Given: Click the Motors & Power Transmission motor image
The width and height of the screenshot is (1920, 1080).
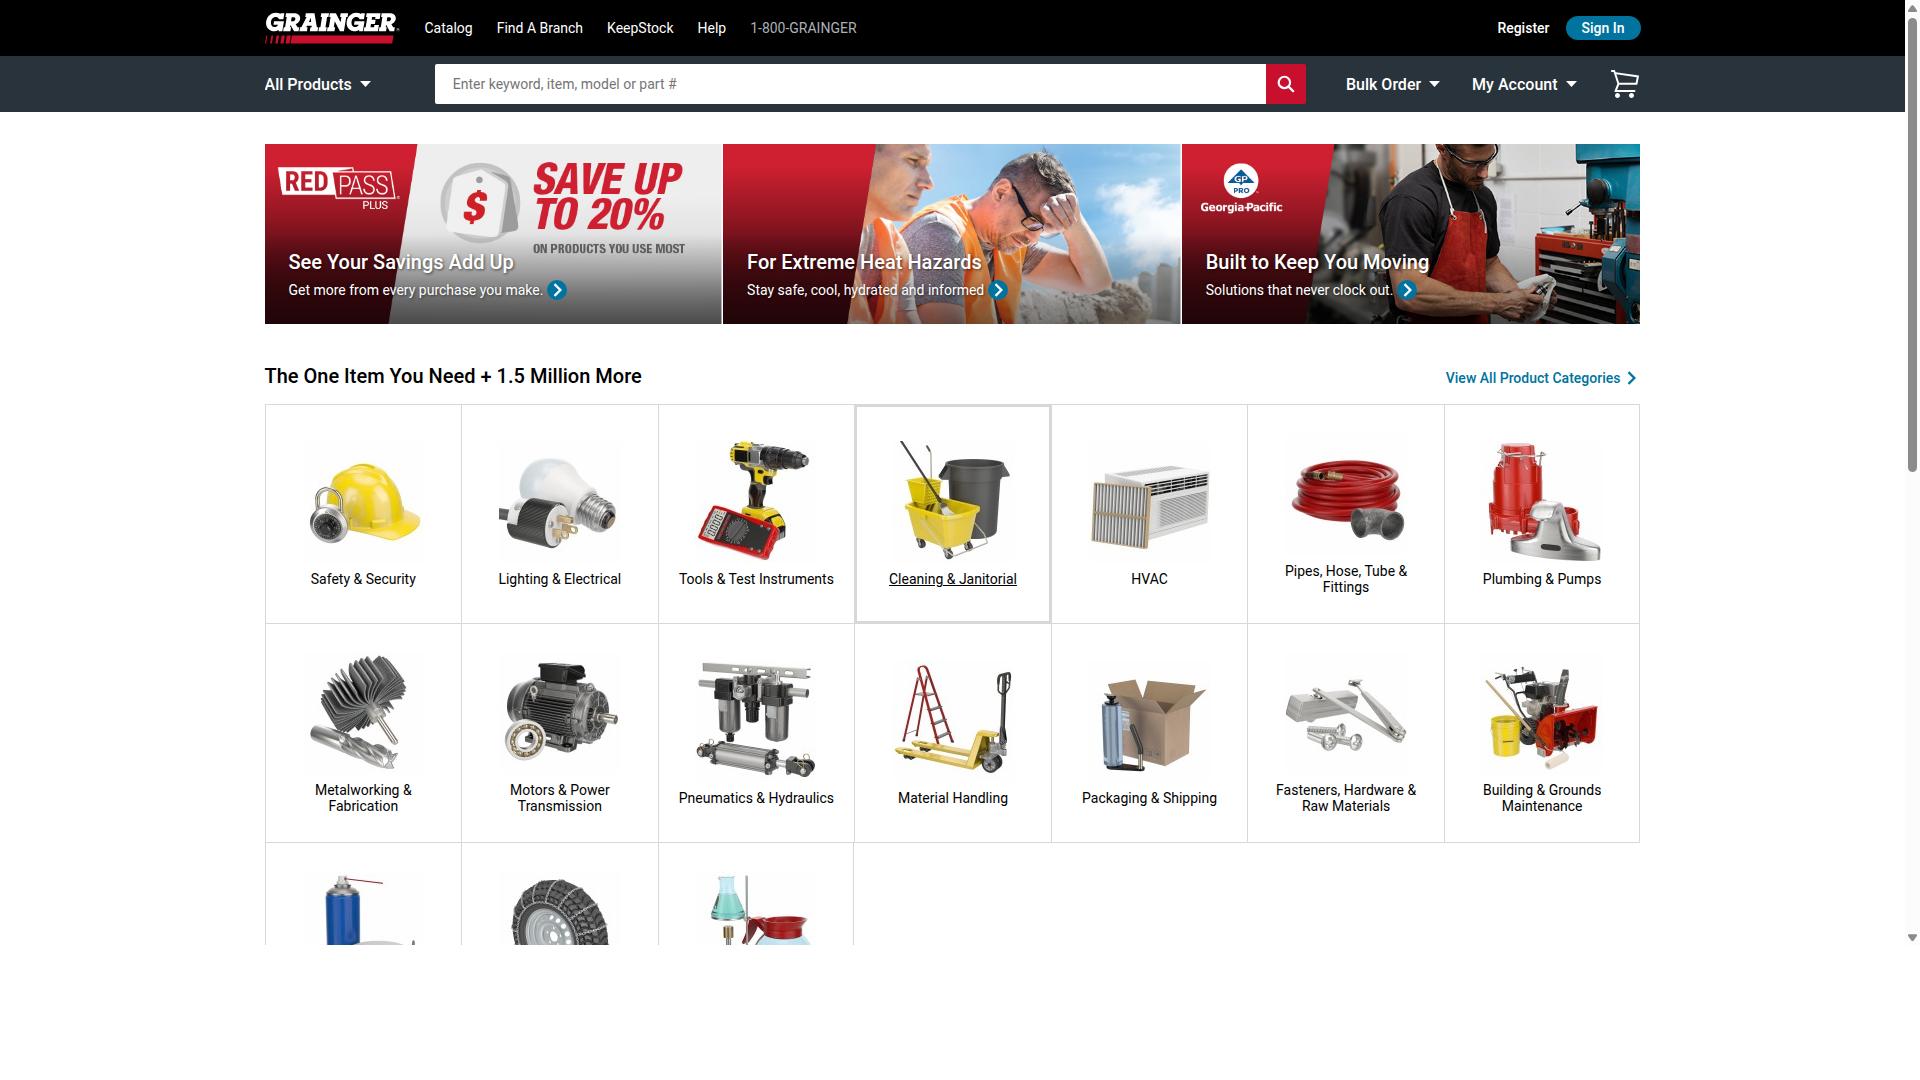Looking at the screenshot, I should [x=559, y=712].
